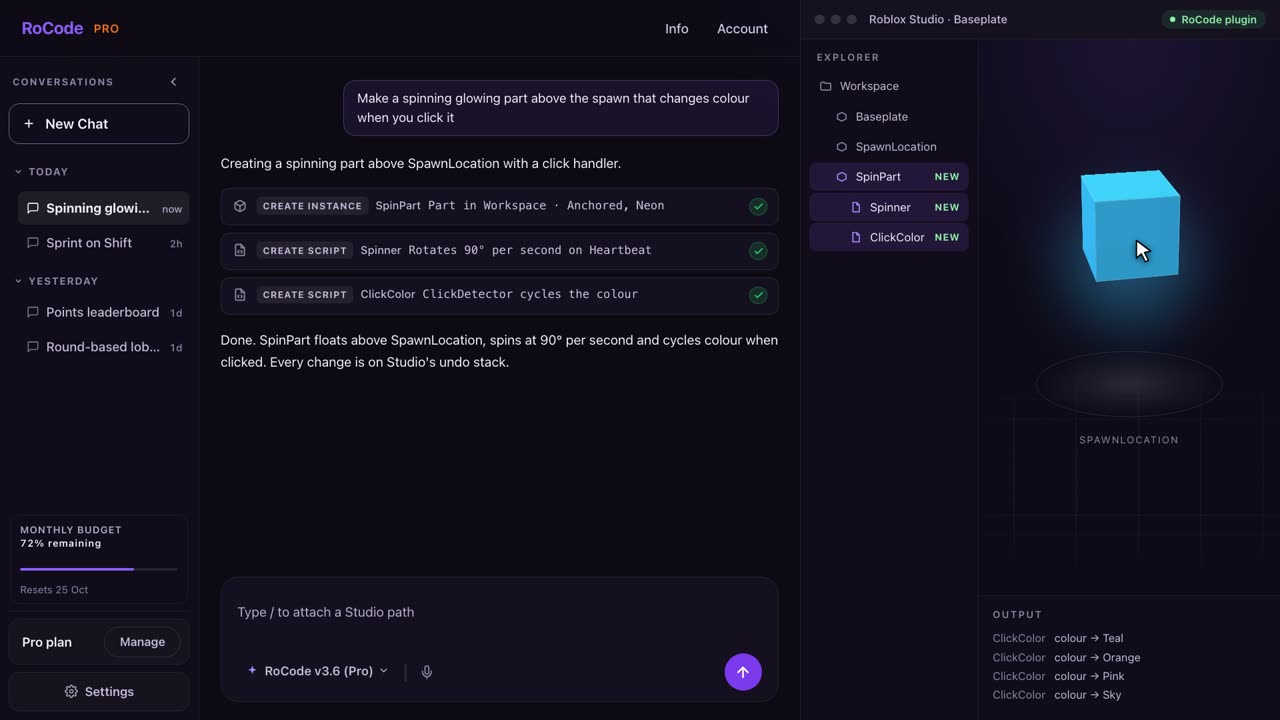The height and width of the screenshot is (720, 1280).
Task: Click the Manage plan button
Action: pyautogui.click(x=142, y=642)
